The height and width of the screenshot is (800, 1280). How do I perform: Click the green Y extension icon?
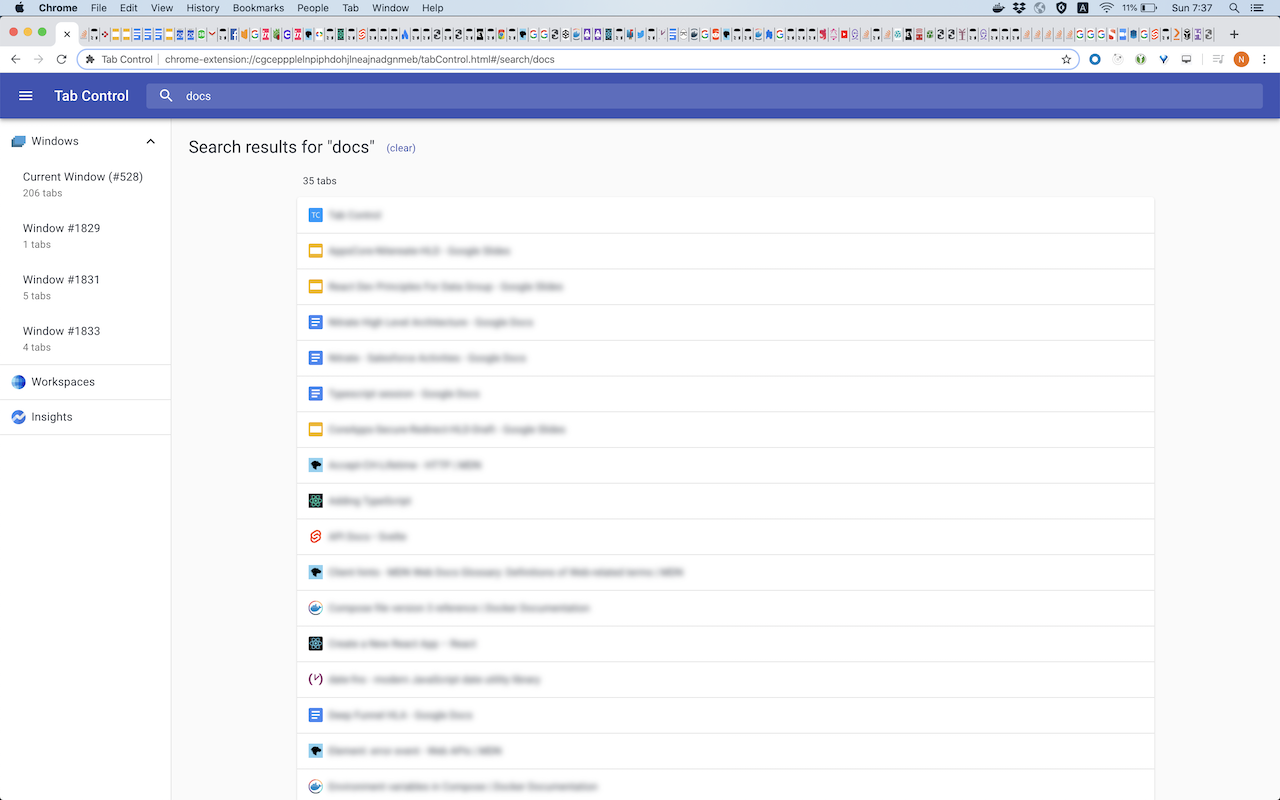(1141, 59)
